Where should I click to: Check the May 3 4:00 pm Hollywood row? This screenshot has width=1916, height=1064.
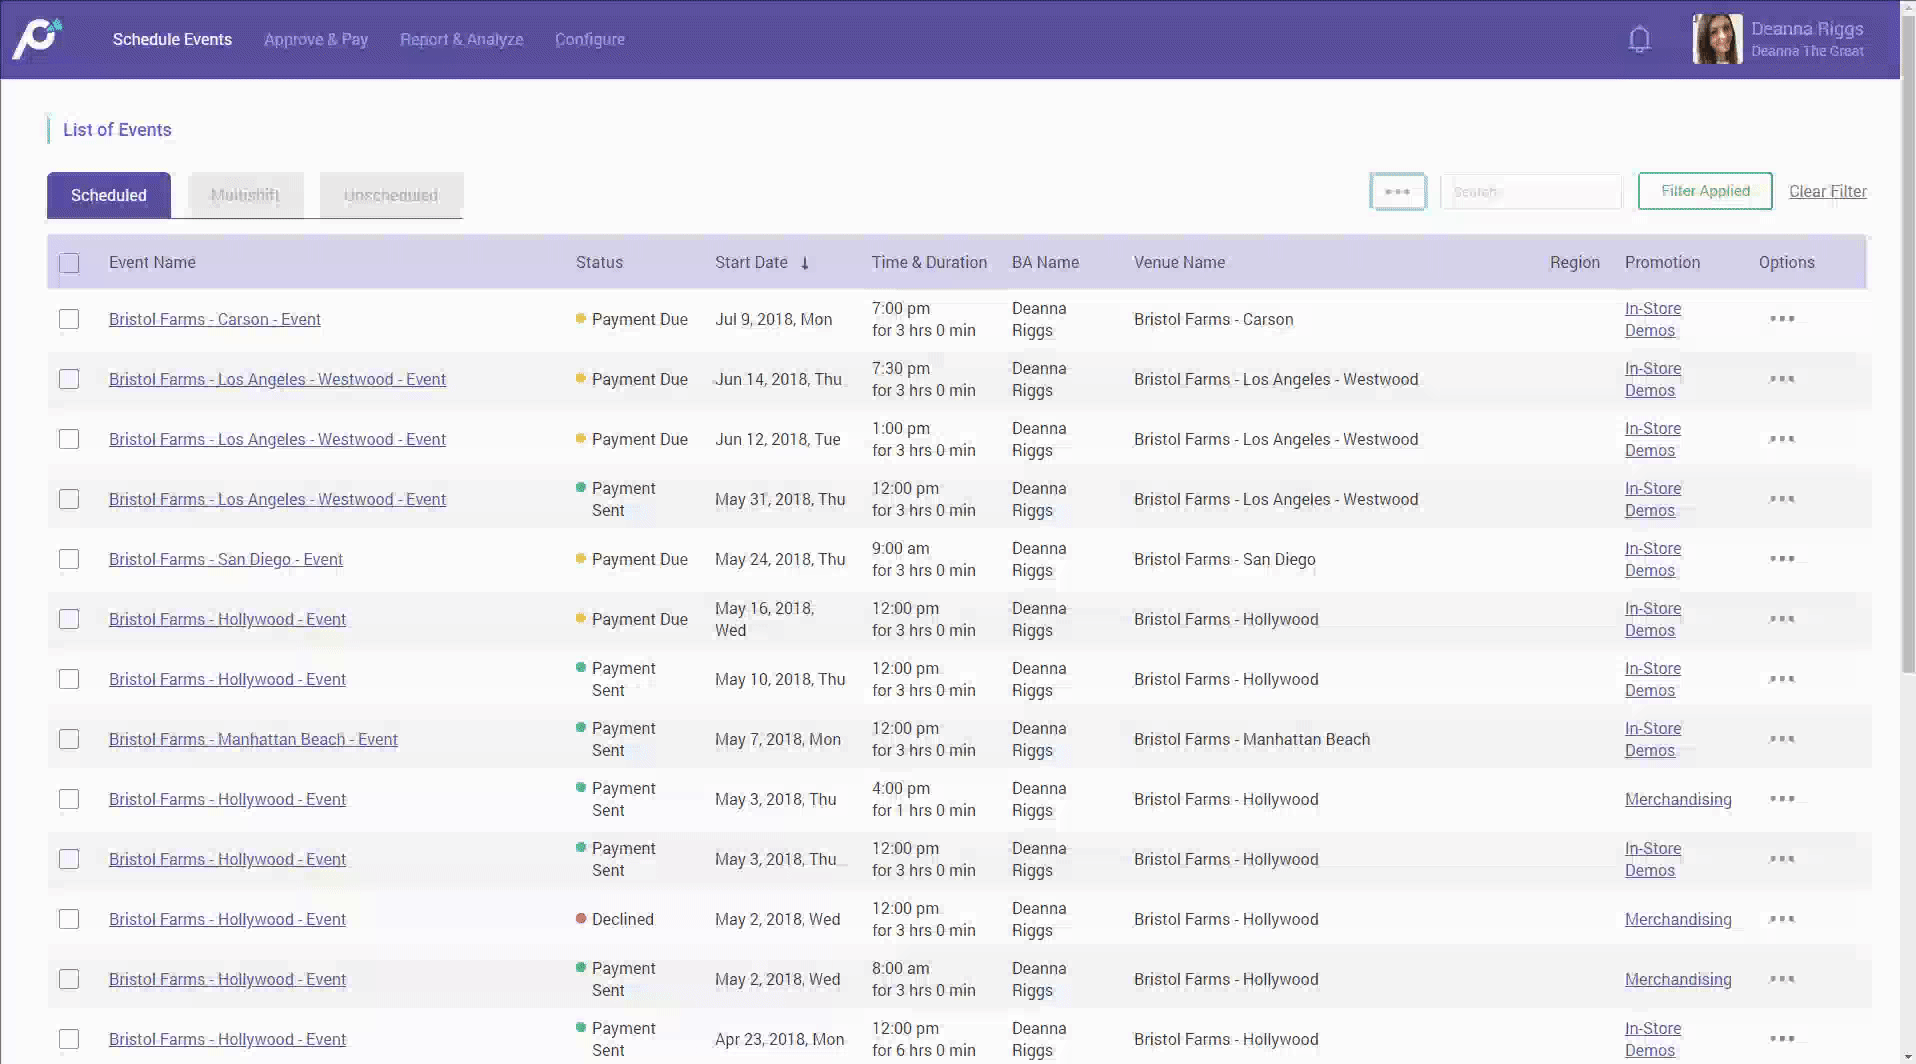(x=69, y=799)
